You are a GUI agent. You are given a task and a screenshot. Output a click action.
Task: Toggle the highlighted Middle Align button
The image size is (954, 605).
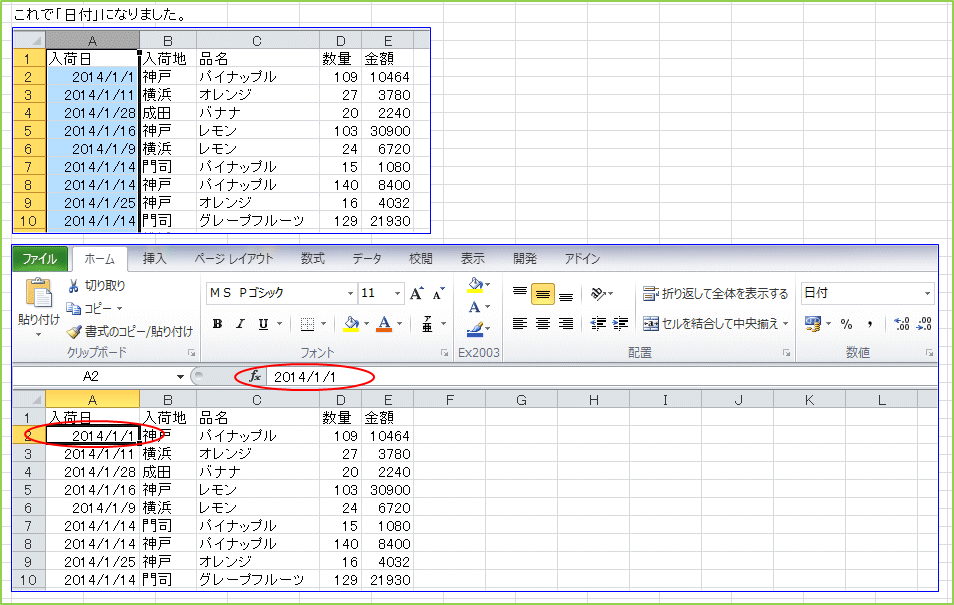(x=543, y=294)
